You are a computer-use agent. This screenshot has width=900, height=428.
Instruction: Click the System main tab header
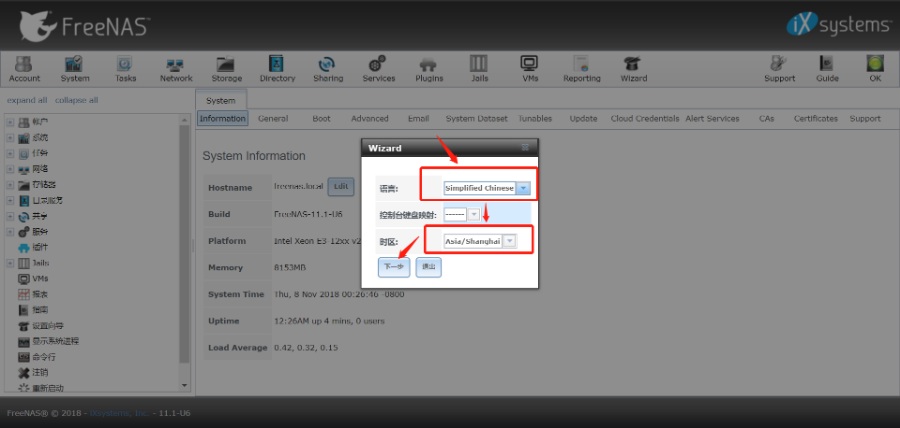(221, 100)
